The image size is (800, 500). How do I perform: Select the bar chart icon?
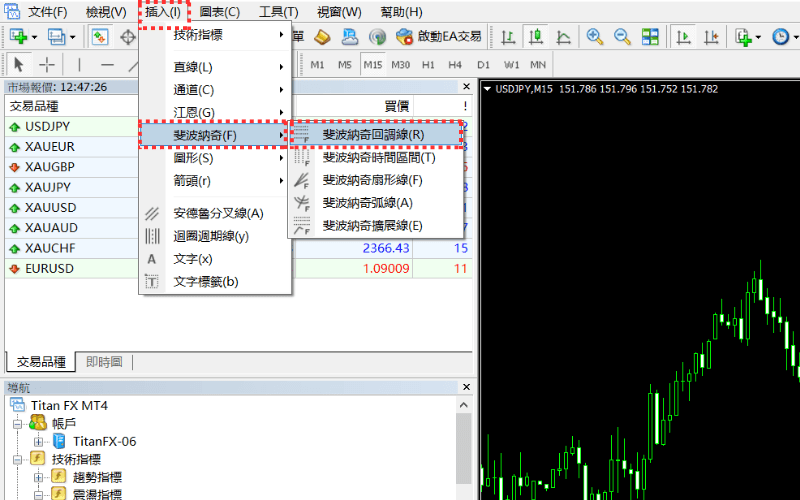508,37
